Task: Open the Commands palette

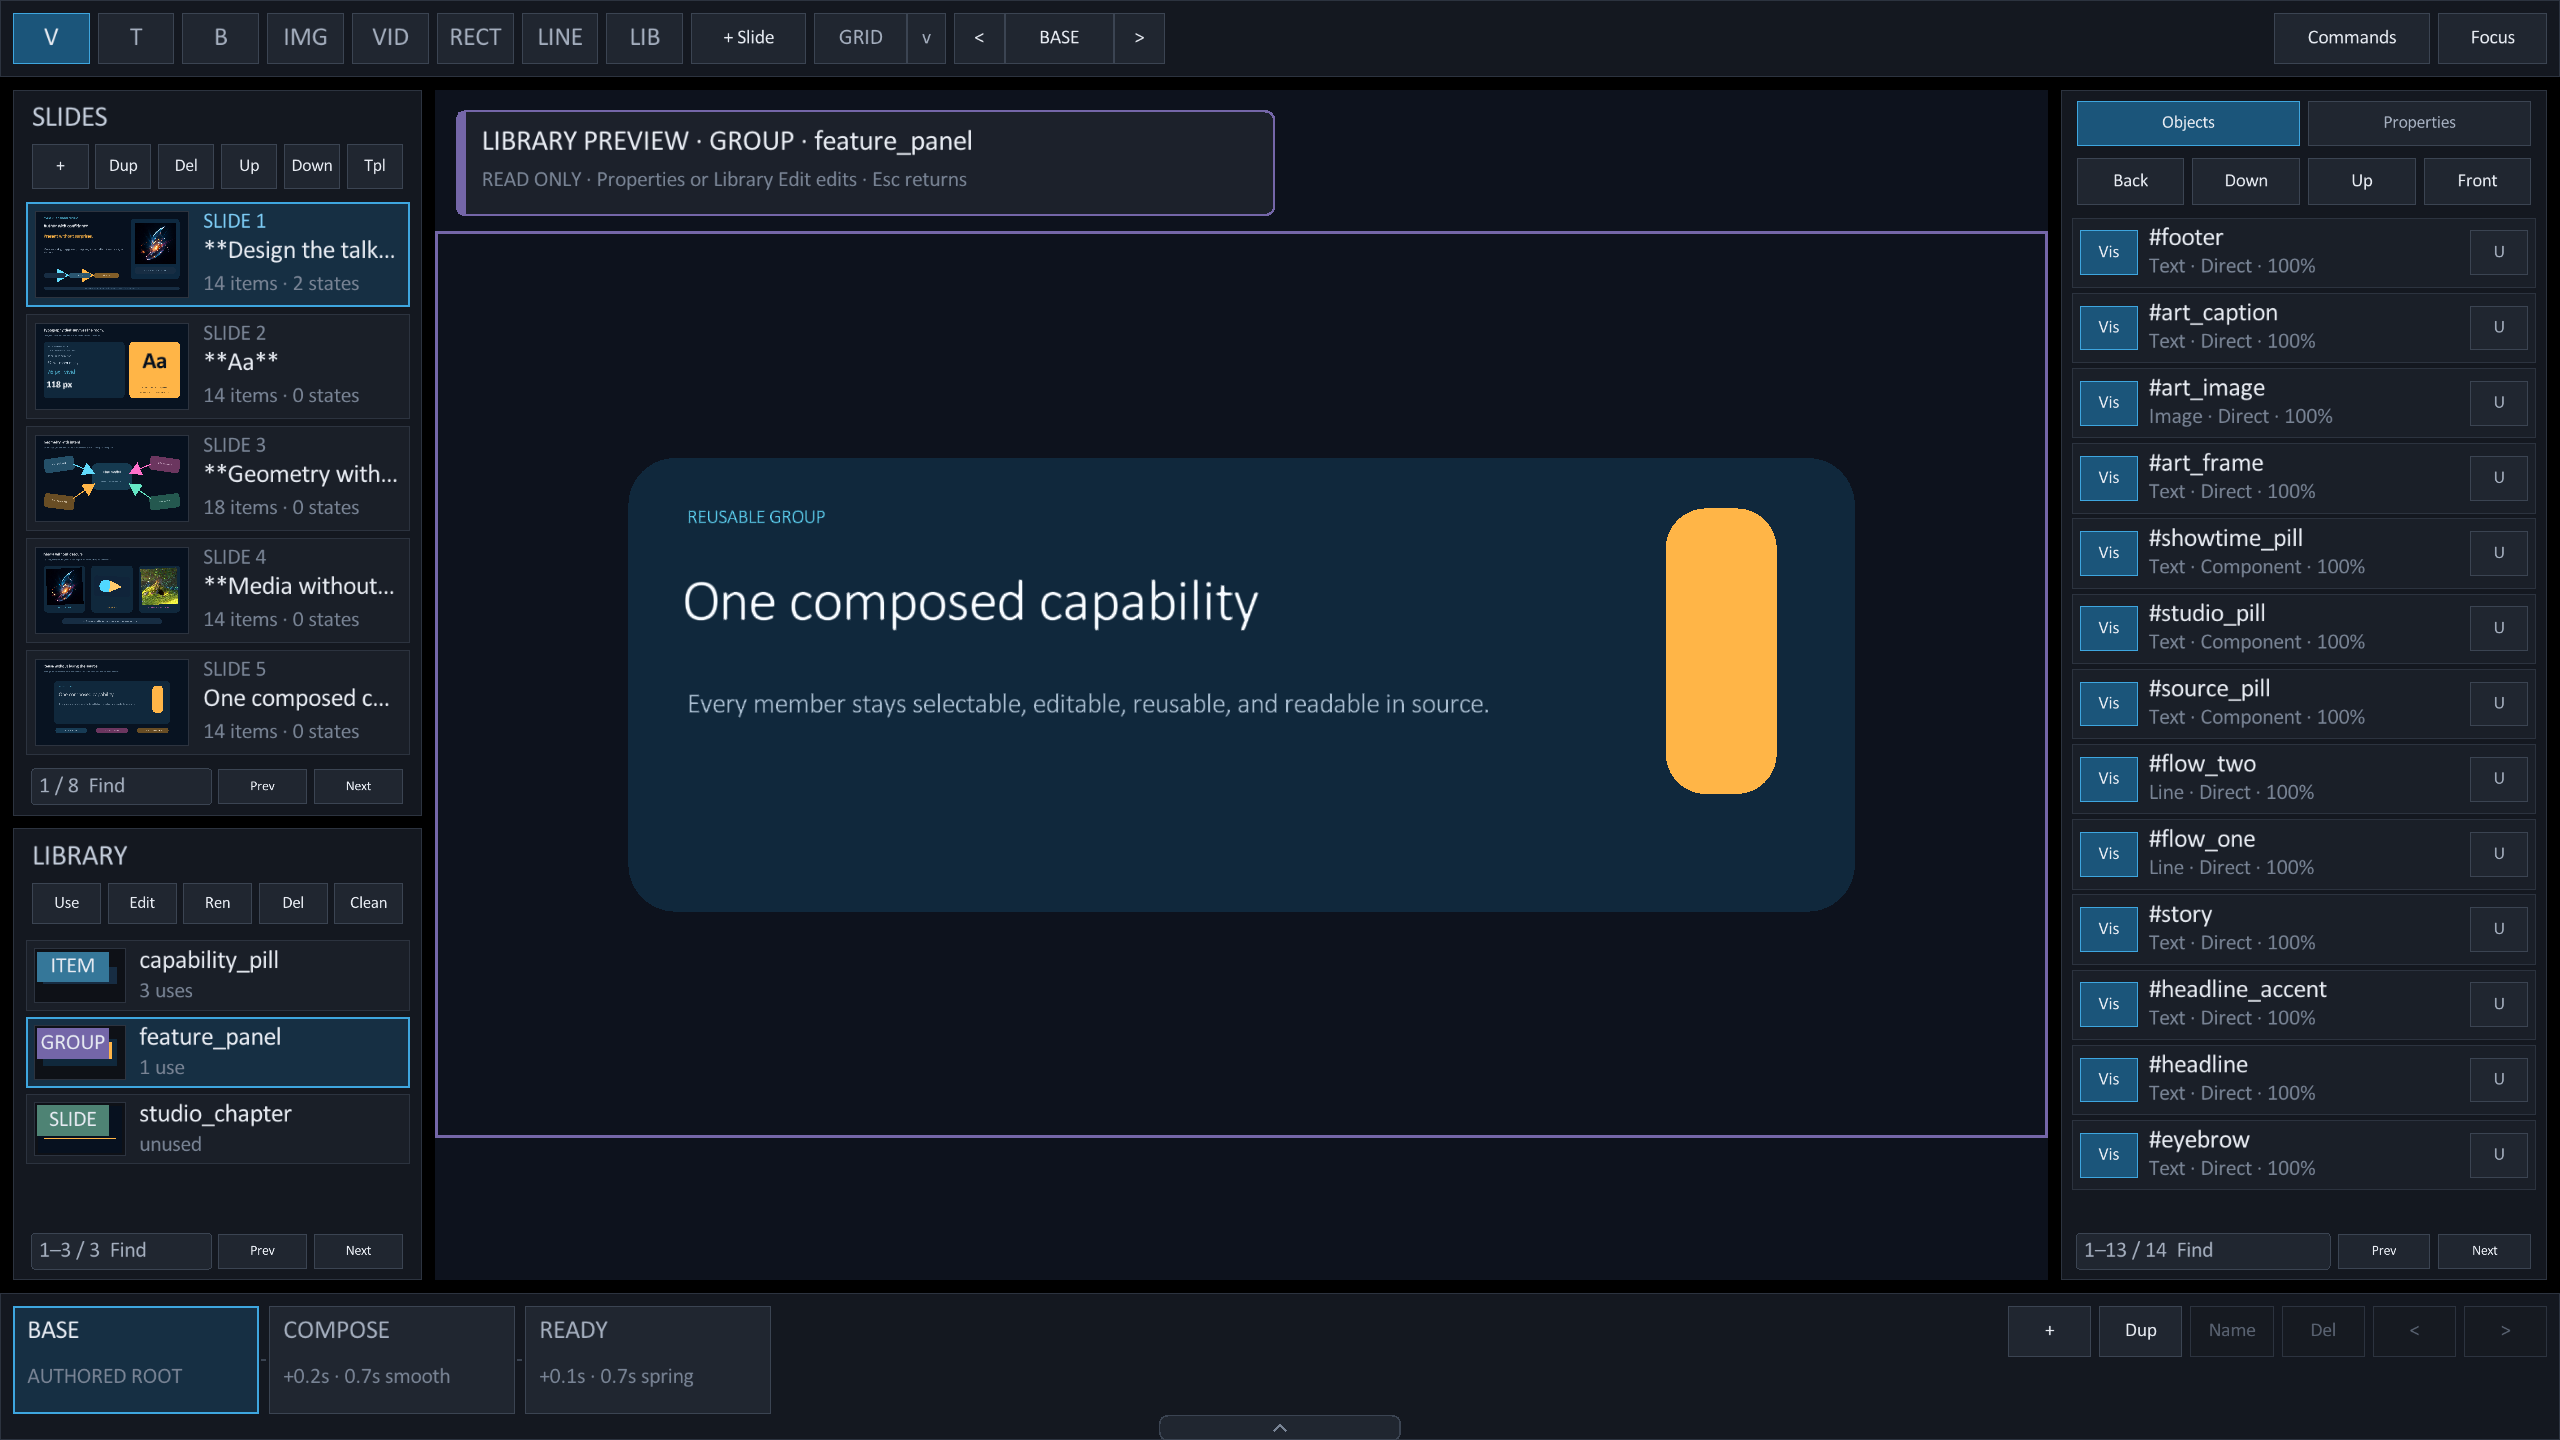Action: (2351, 38)
